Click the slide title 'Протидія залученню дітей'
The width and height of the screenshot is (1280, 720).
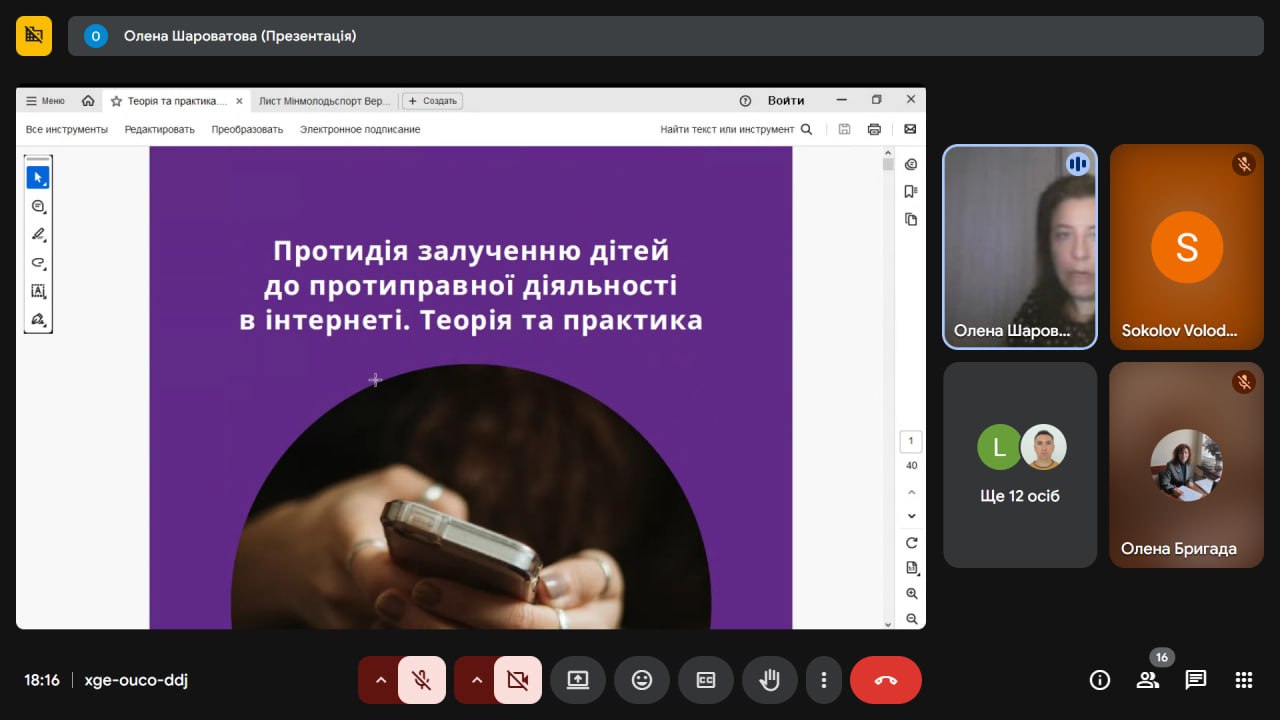[x=471, y=250]
